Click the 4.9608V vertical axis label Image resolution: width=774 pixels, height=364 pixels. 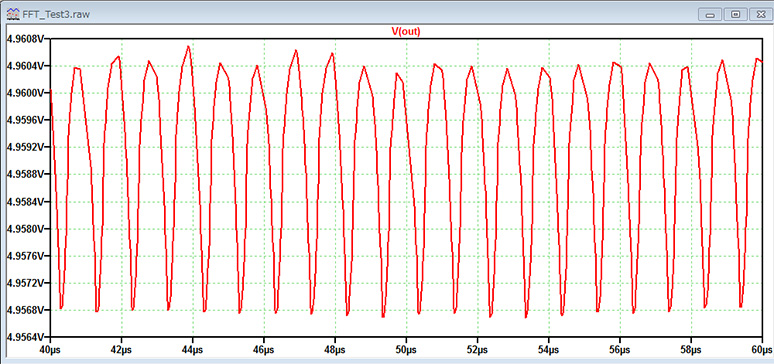(24, 39)
